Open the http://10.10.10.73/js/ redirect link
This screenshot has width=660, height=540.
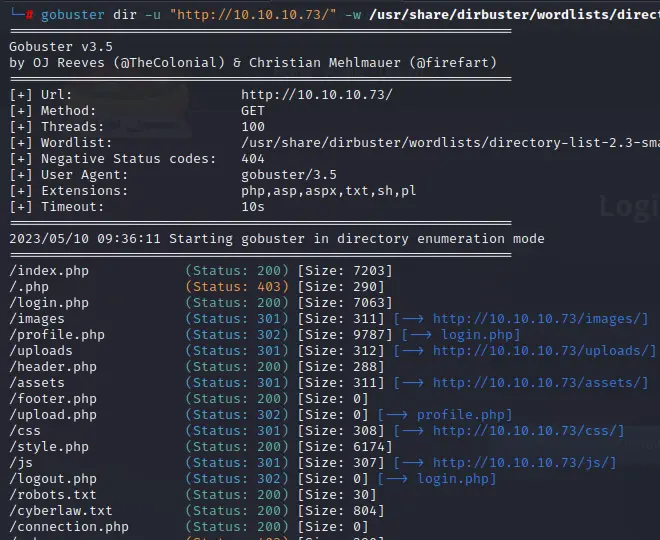click(x=520, y=463)
